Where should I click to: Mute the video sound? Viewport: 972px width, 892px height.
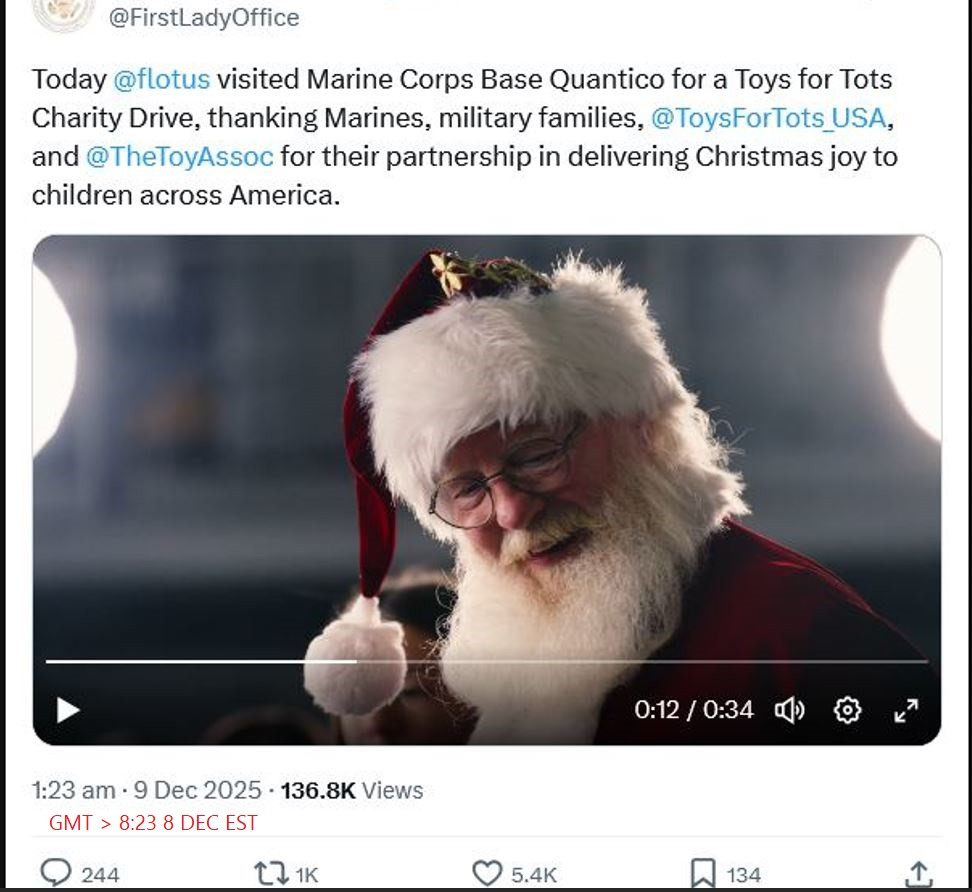click(x=789, y=710)
